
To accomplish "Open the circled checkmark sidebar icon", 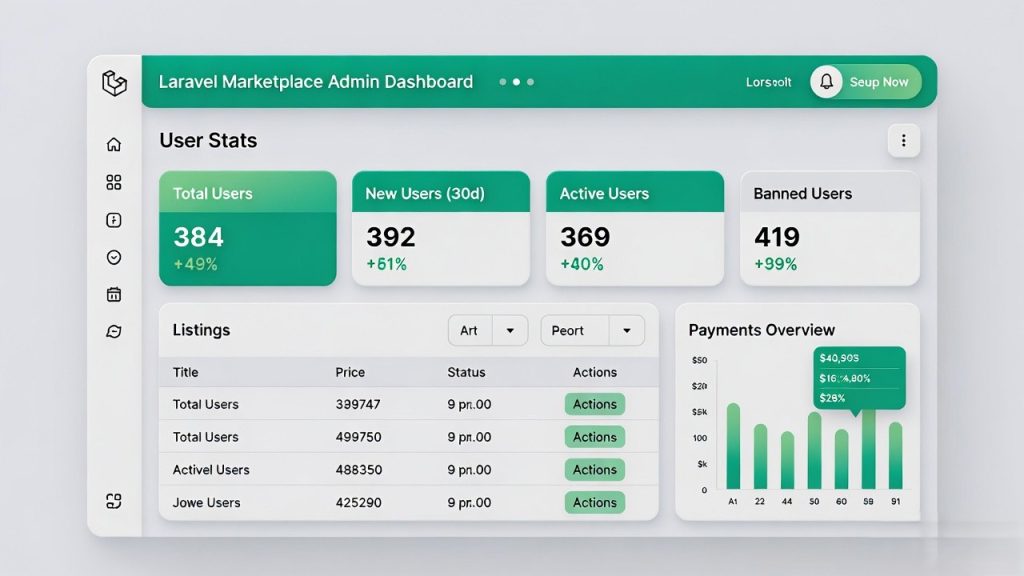I will coord(114,257).
